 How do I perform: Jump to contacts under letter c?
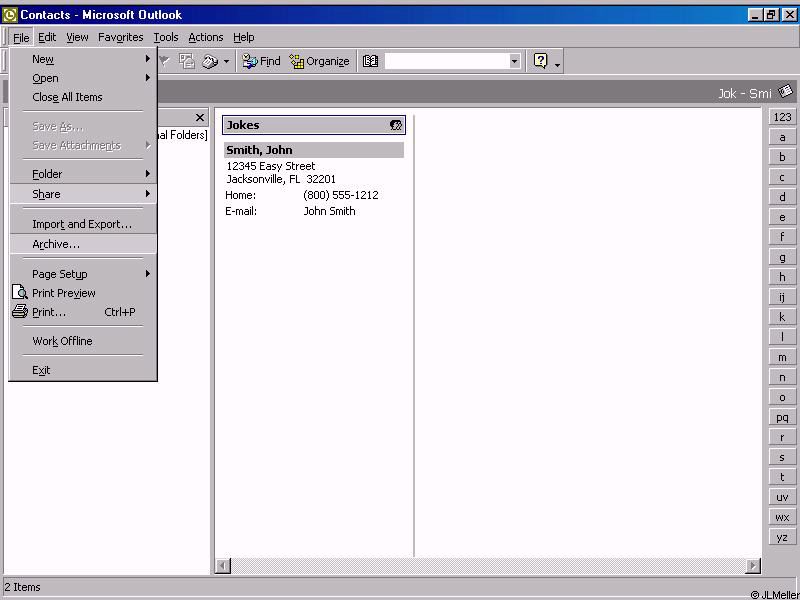pos(782,177)
